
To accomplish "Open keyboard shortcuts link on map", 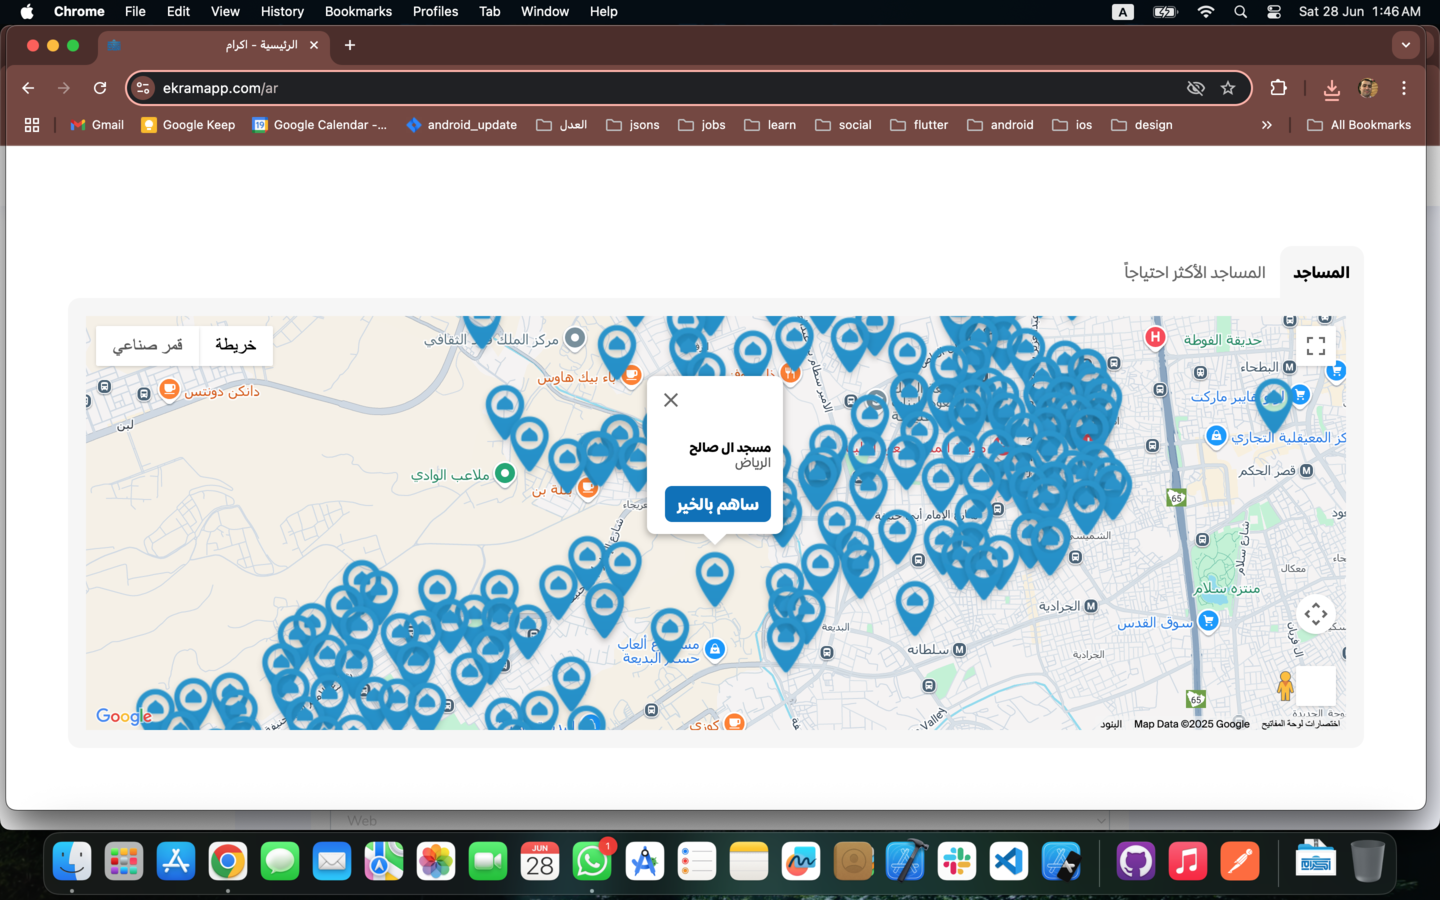I will [x=1300, y=724].
